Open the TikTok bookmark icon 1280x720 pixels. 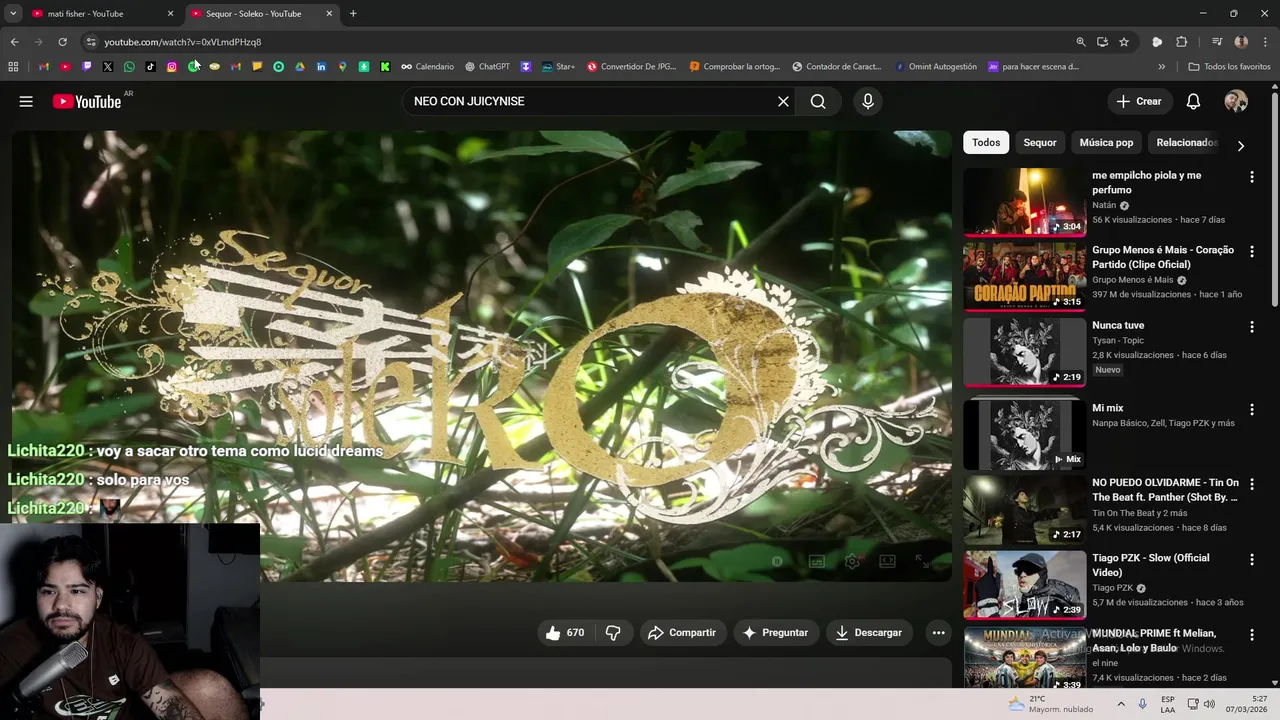coord(150,67)
